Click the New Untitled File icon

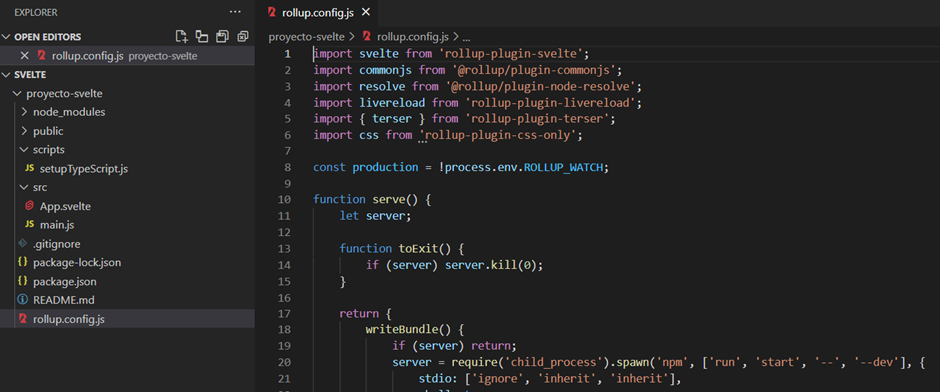pos(182,37)
